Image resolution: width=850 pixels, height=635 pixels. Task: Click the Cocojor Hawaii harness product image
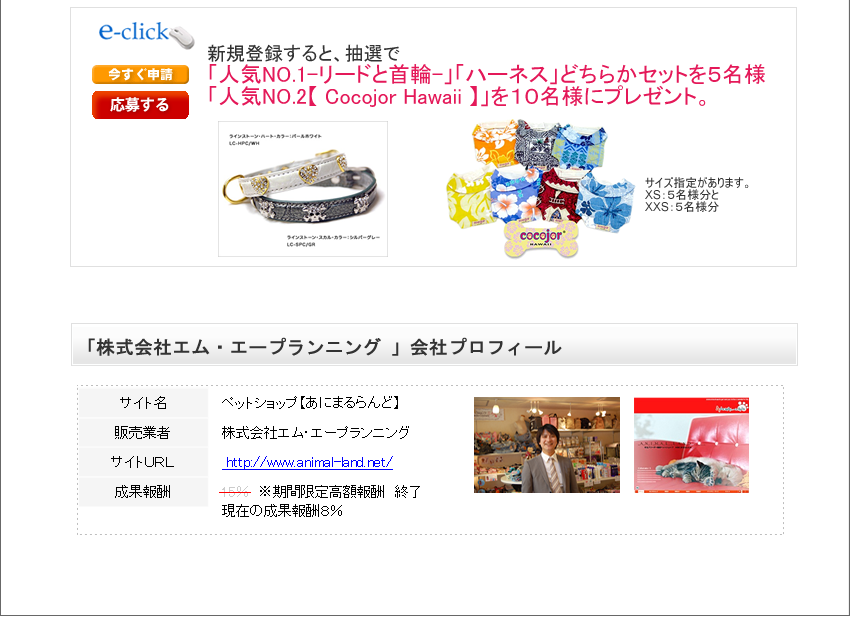click(x=540, y=187)
